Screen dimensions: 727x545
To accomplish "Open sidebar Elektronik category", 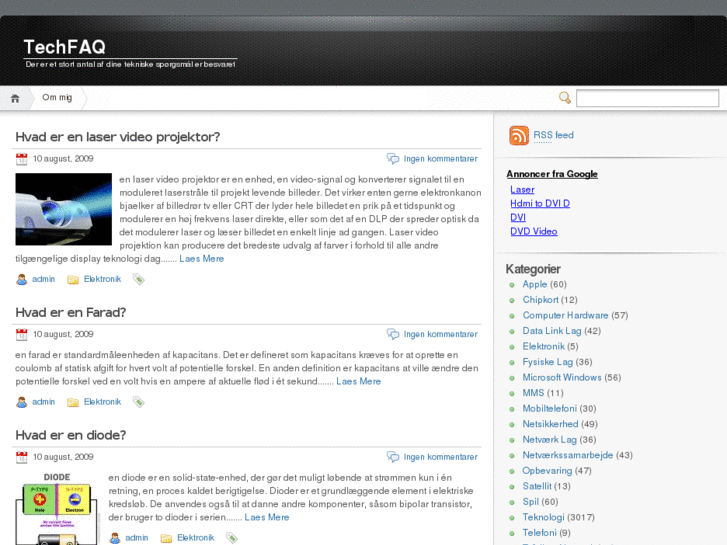I will [x=543, y=346].
